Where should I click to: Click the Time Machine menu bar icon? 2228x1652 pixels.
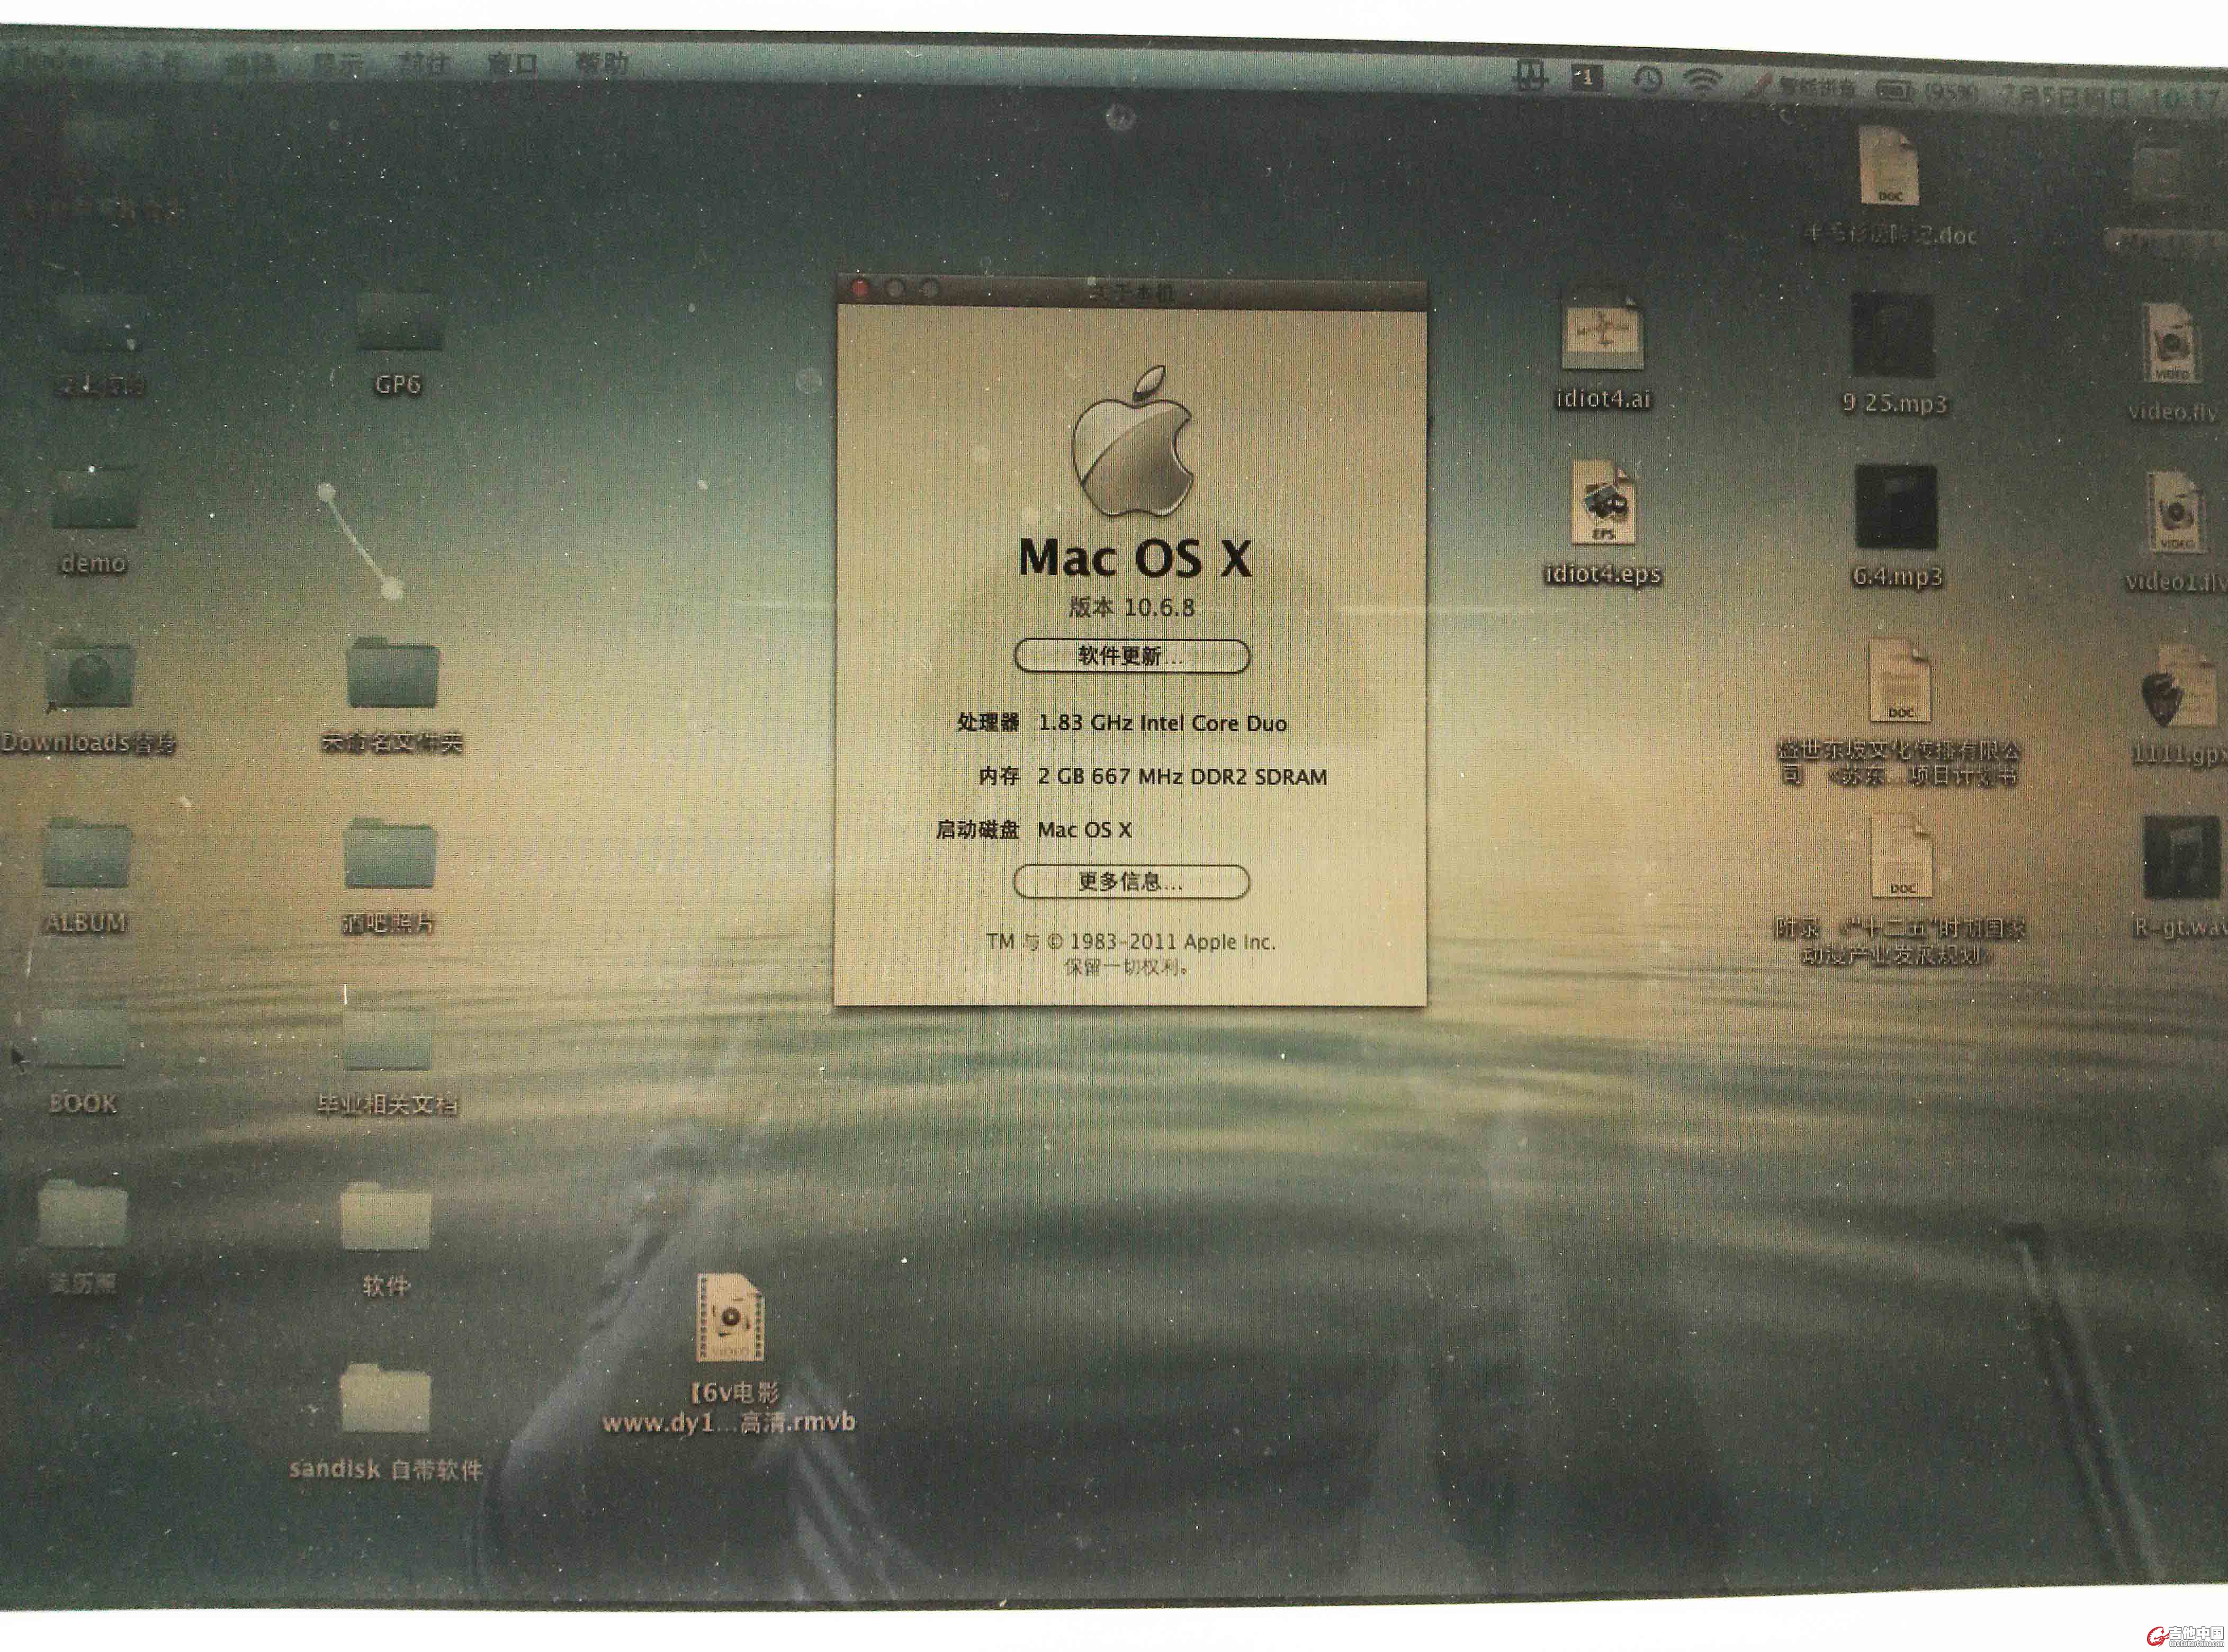click(1647, 79)
